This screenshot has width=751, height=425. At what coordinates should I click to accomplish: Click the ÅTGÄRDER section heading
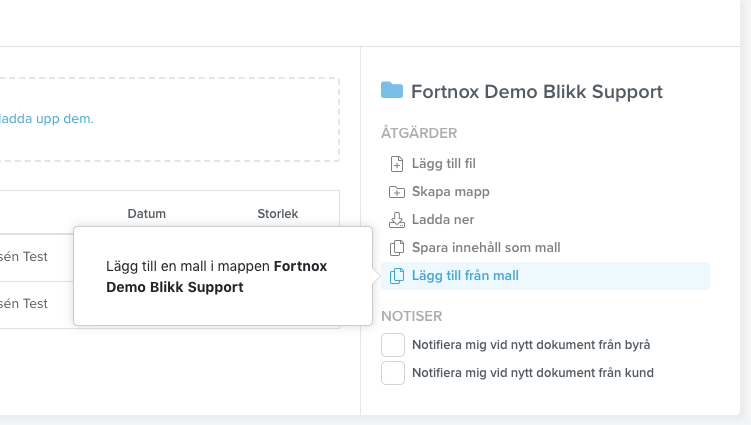[419, 133]
